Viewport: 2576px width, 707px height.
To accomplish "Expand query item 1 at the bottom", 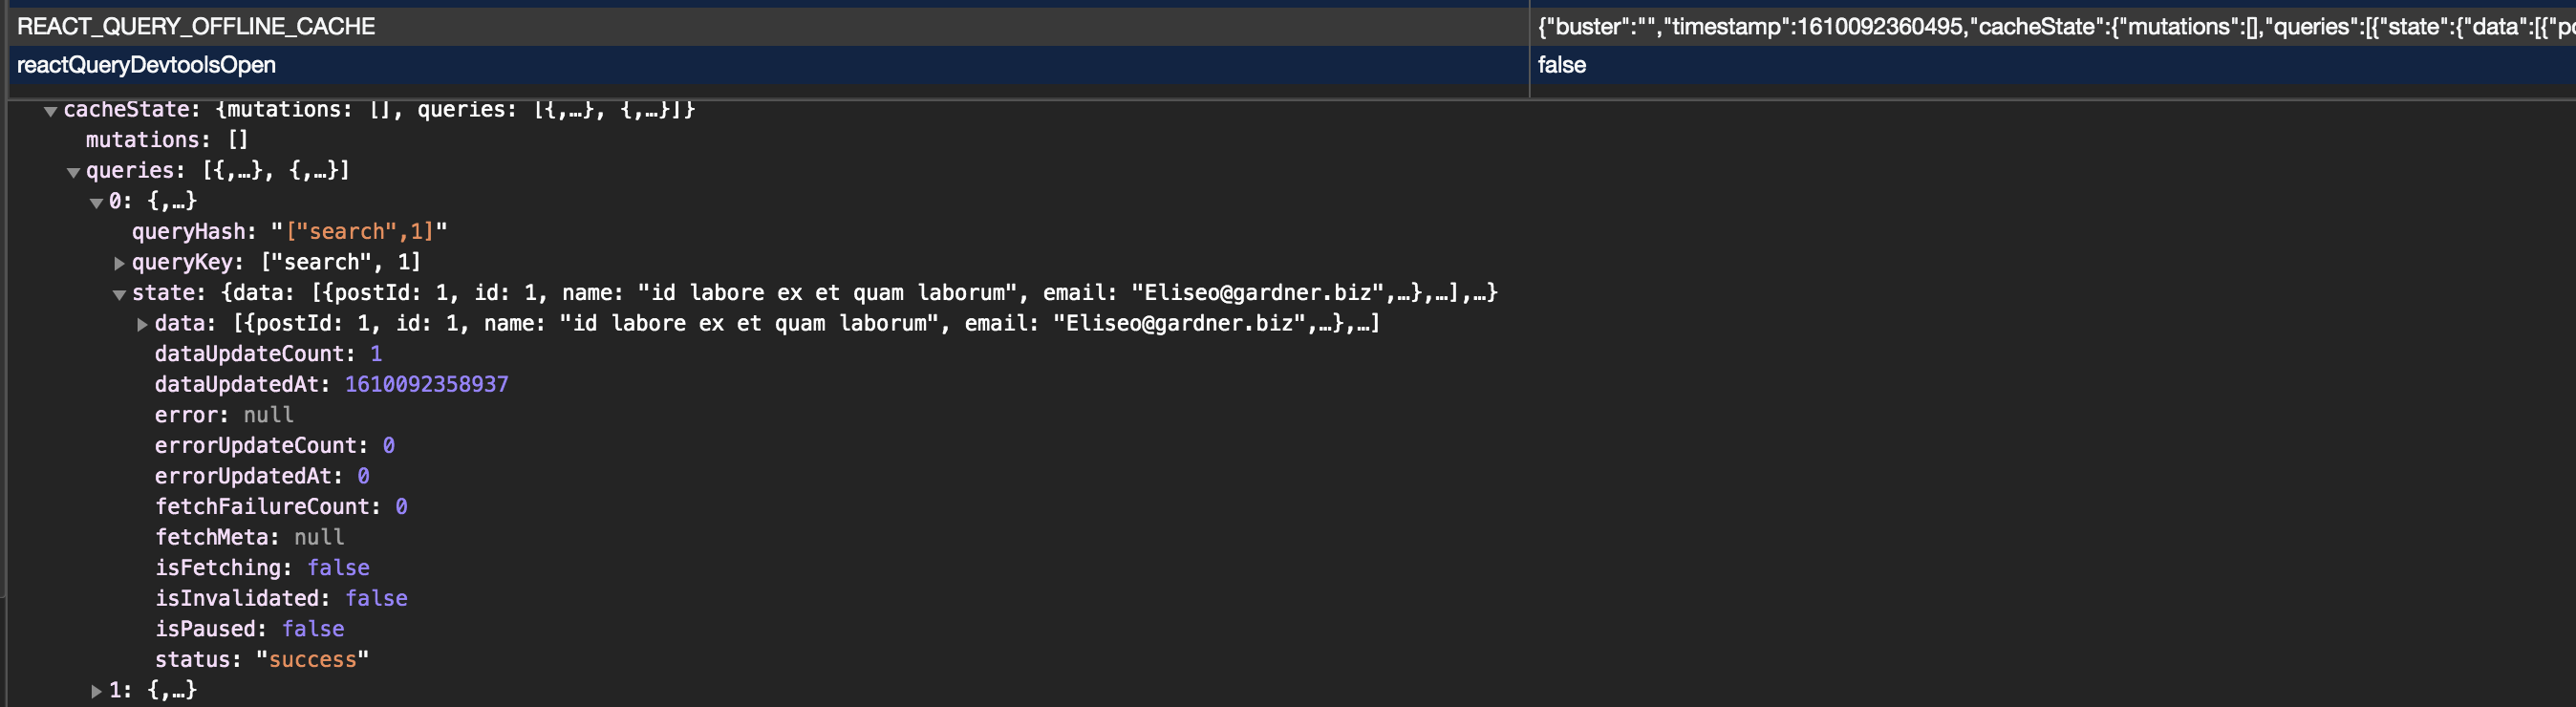I will (x=97, y=688).
